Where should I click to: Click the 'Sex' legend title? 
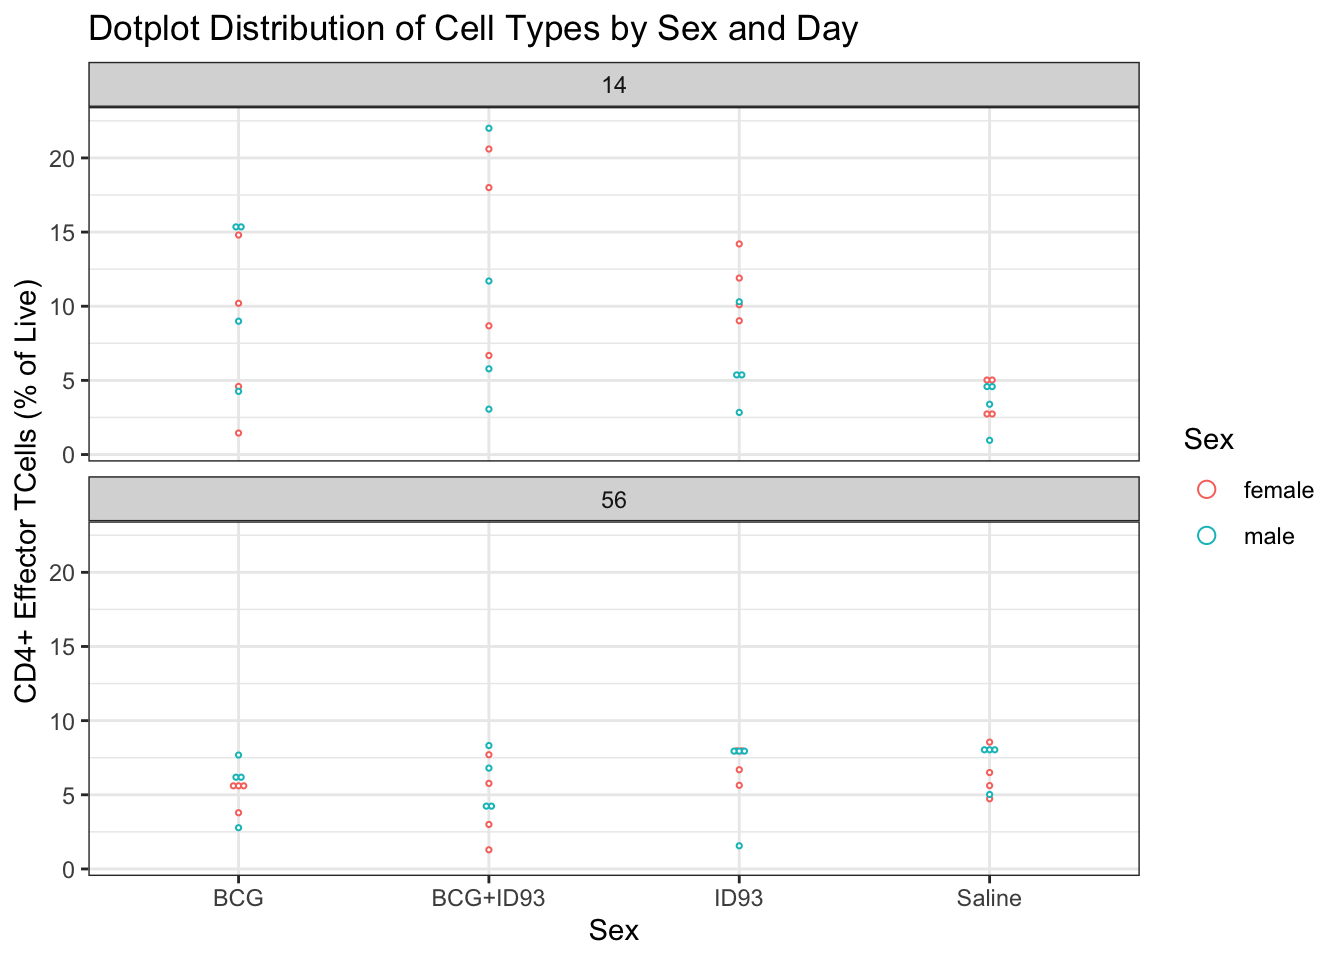pos(1208,439)
